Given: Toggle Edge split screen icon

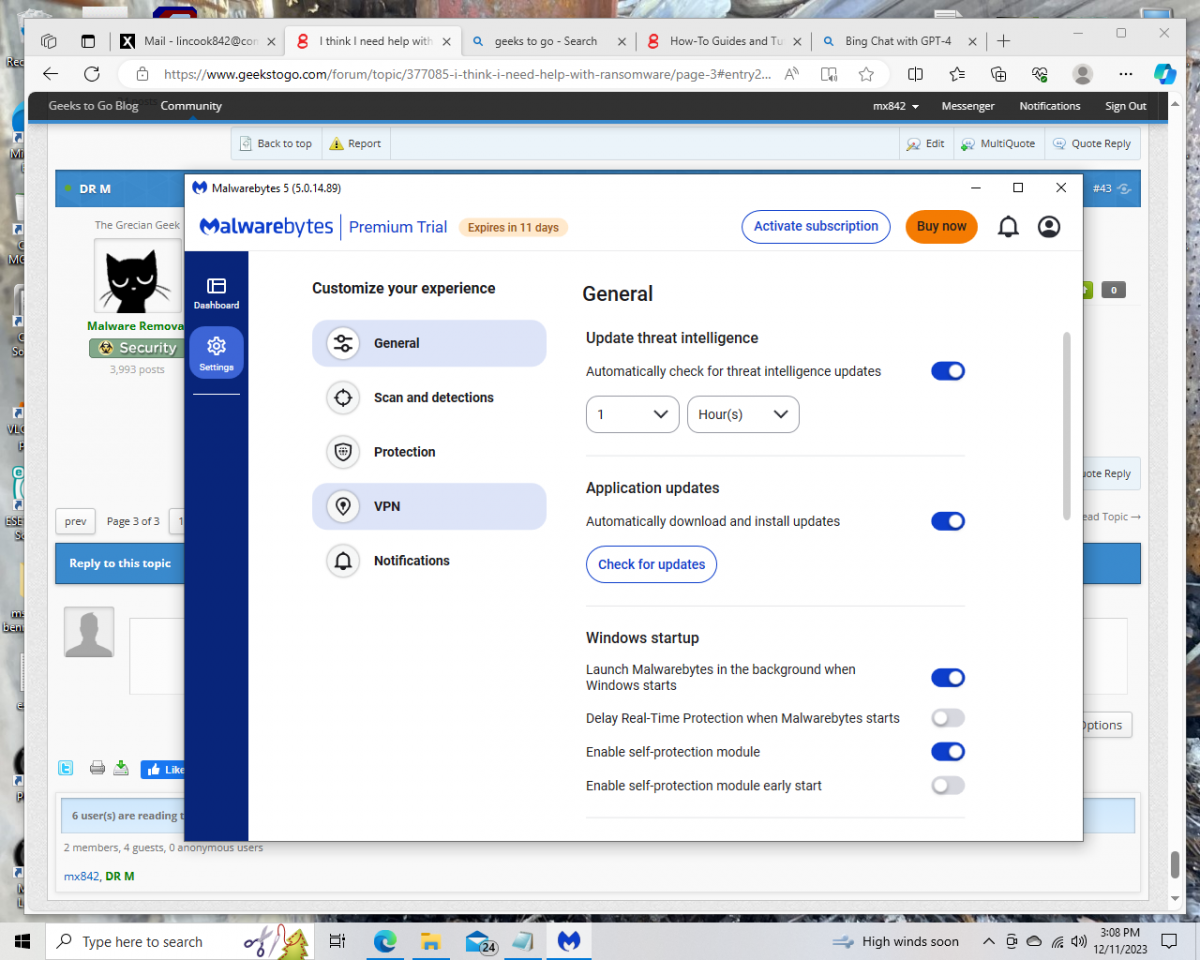Looking at the screenshot, I should pyautogui.click(x=915, y=74).
